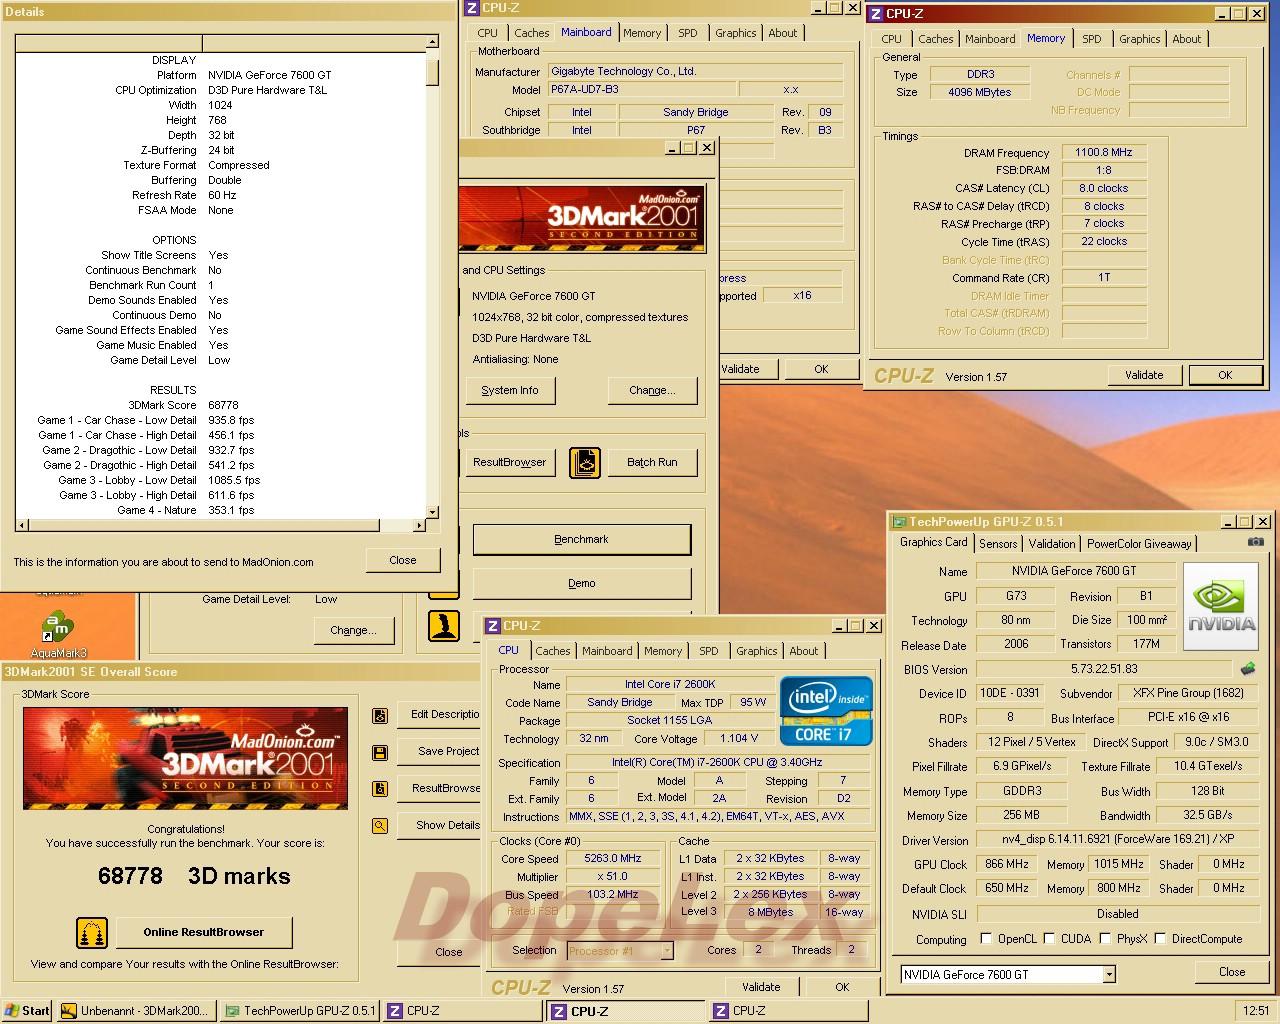
Task: Click the ResultBrowser button in 3DMark main window
Action: 510,463
